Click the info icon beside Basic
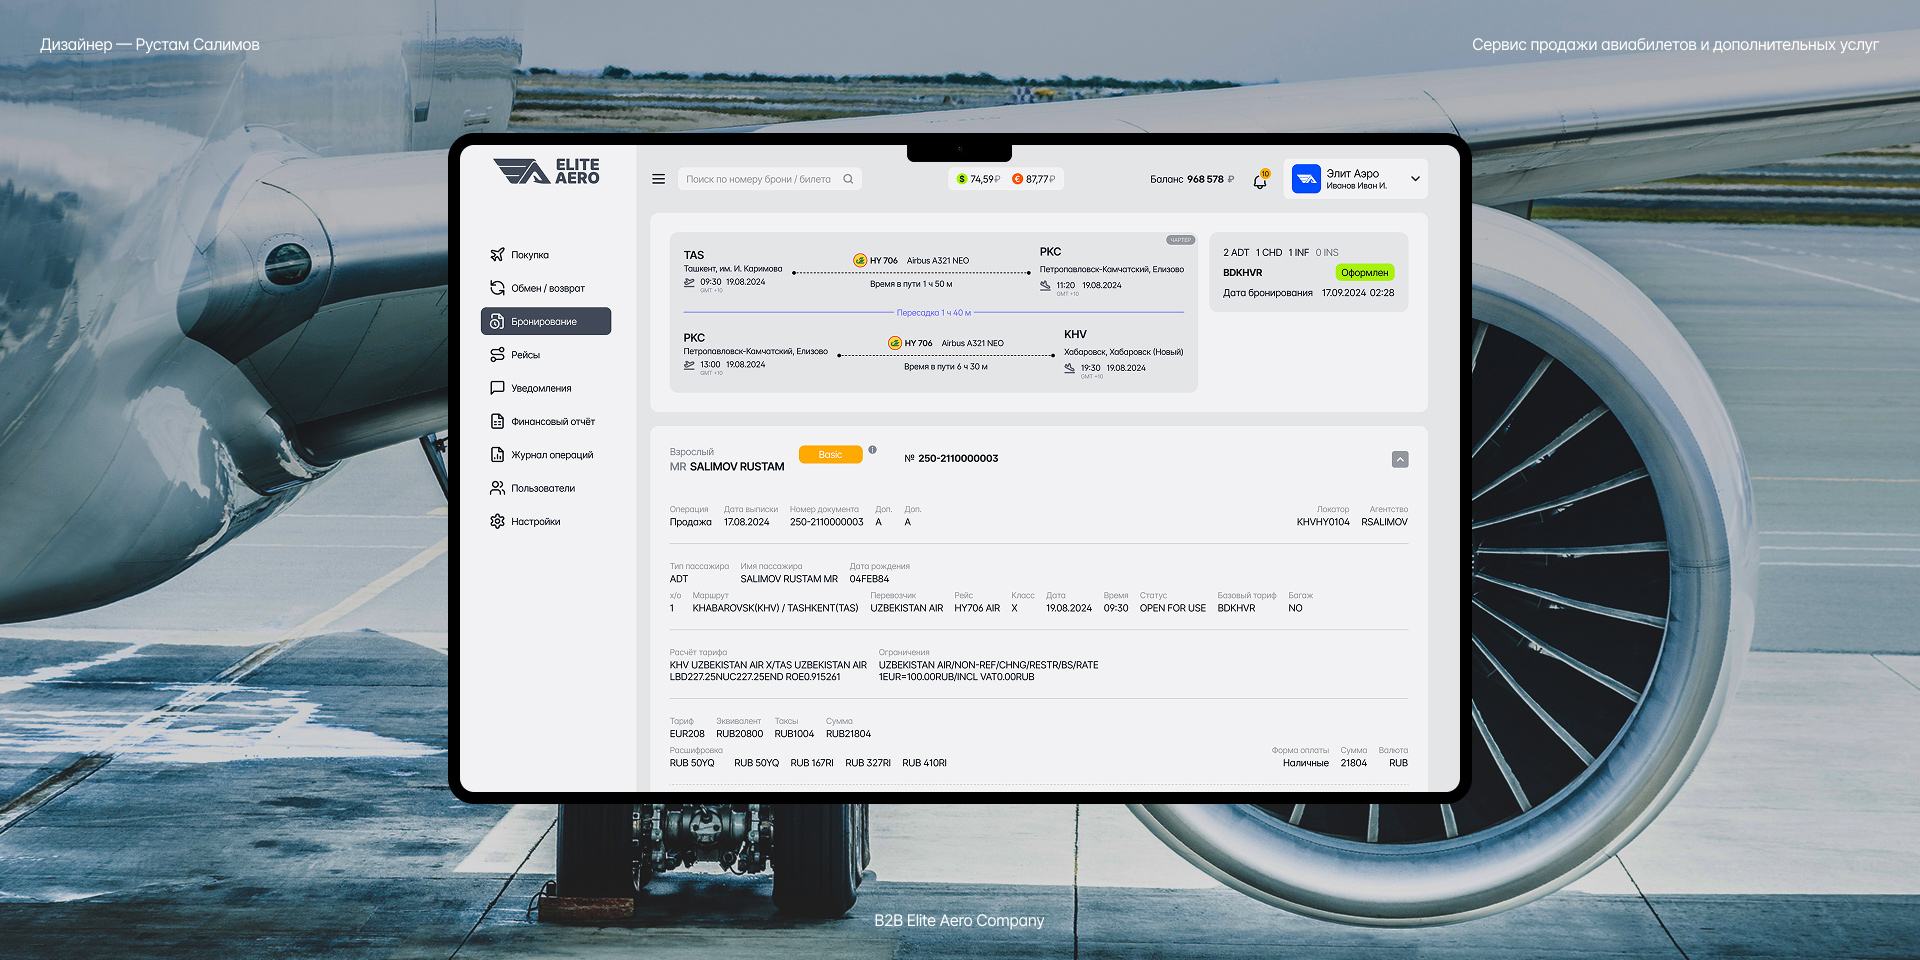Image resolution: width=1920 pixels, height=960 pixels. coord(872,450)
